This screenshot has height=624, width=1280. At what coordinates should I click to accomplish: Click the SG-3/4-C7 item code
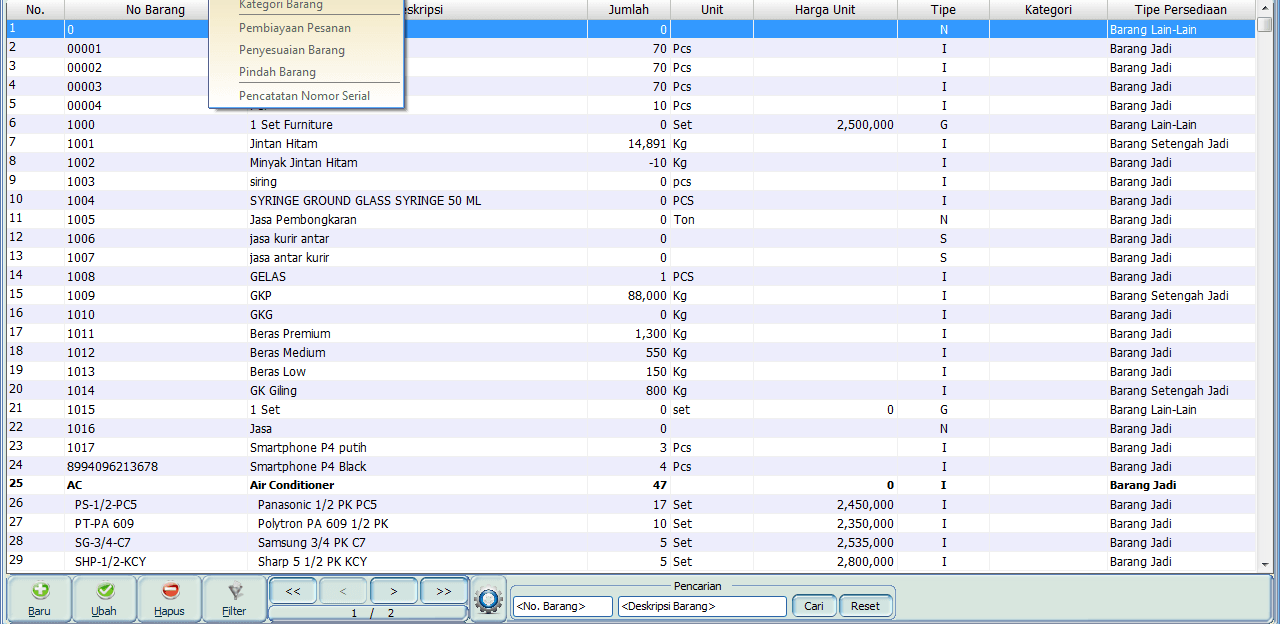point(103,543)
